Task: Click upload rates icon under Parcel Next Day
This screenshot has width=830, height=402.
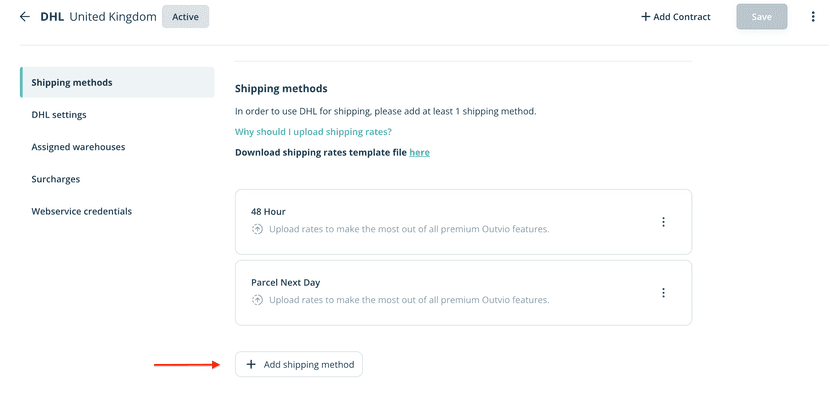Action: [x=257, y=300]
